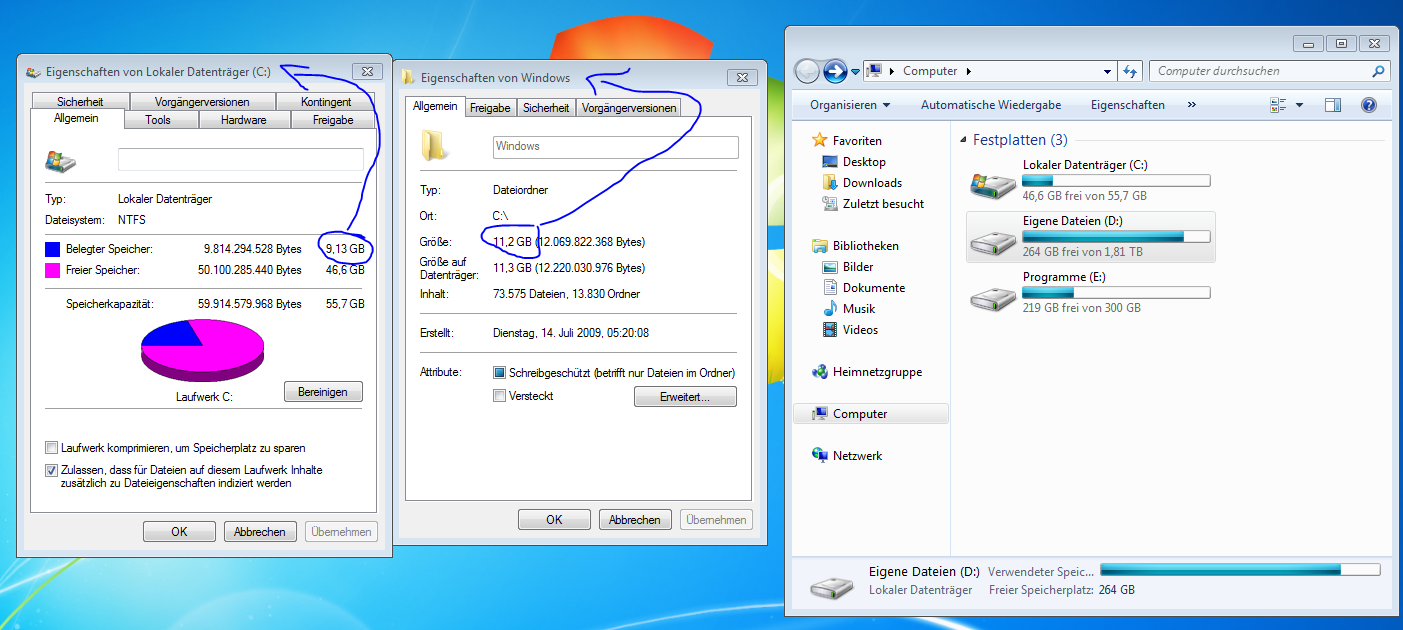Click the Favoriten star icon in Explorer

(x=820, y=140)
